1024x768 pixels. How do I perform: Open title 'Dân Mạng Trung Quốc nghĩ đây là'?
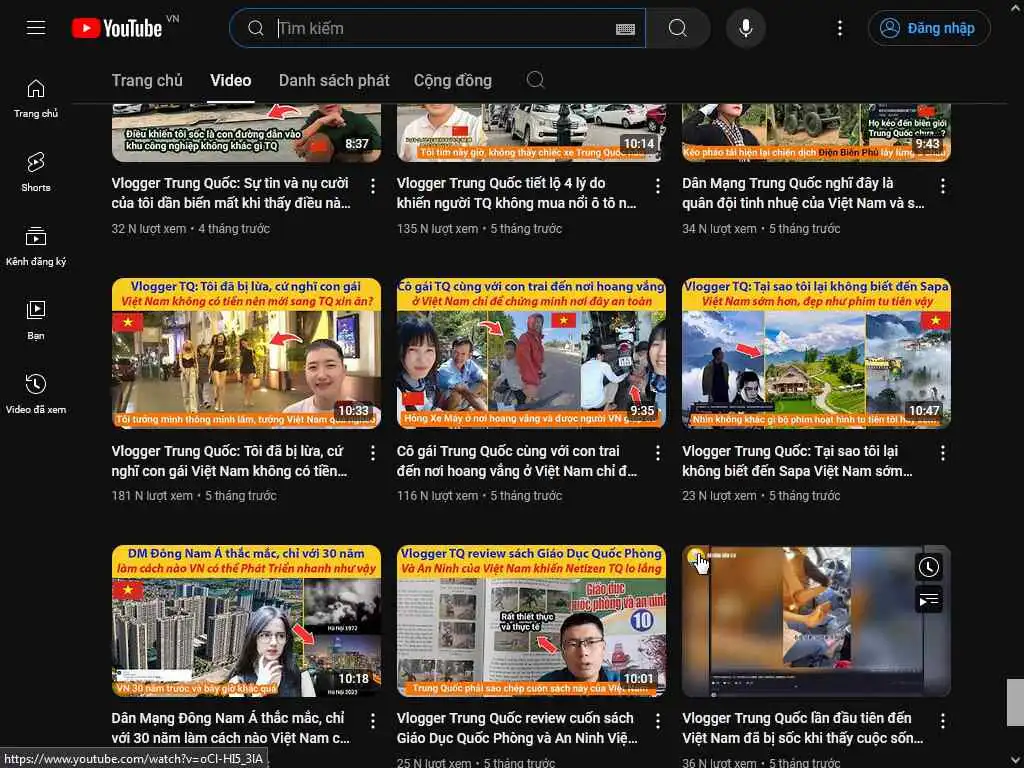point(803,193)
